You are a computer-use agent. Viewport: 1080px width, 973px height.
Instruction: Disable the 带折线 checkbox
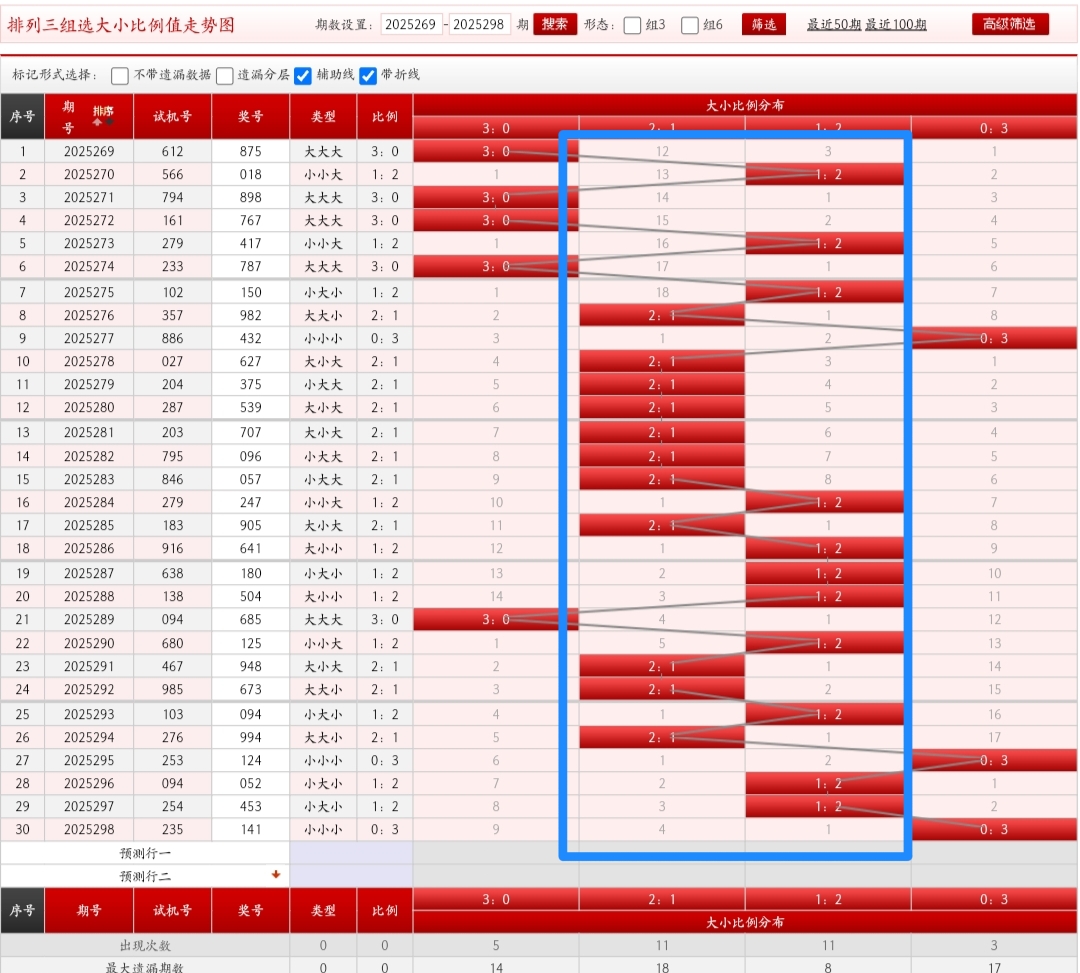click(368, 76)
